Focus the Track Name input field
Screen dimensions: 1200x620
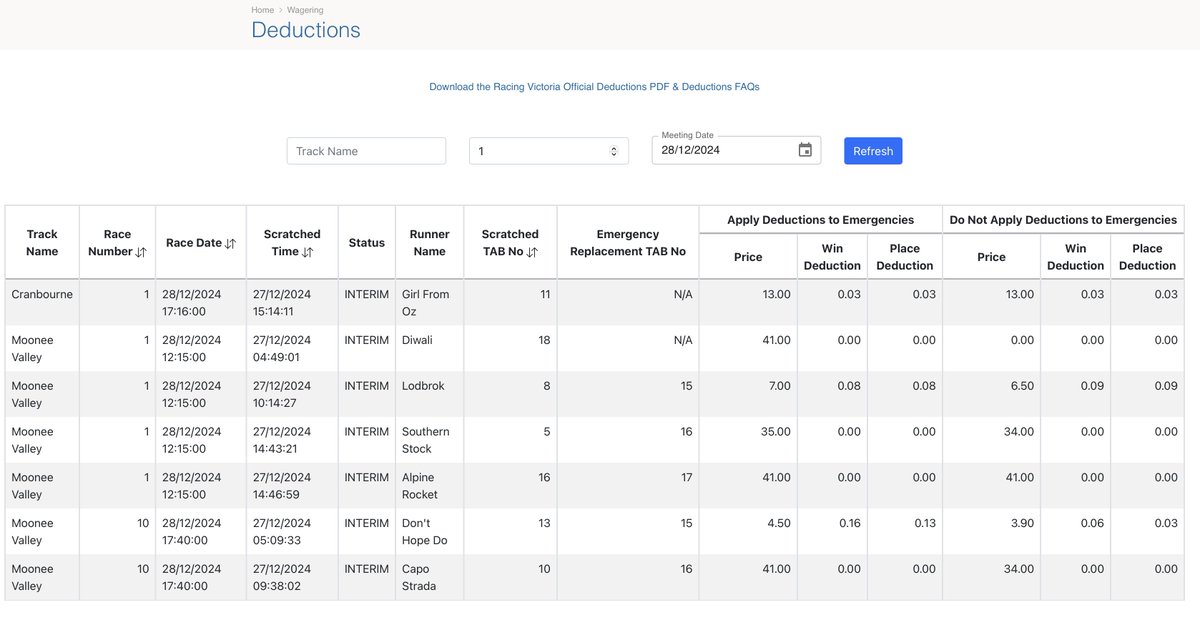366,151
